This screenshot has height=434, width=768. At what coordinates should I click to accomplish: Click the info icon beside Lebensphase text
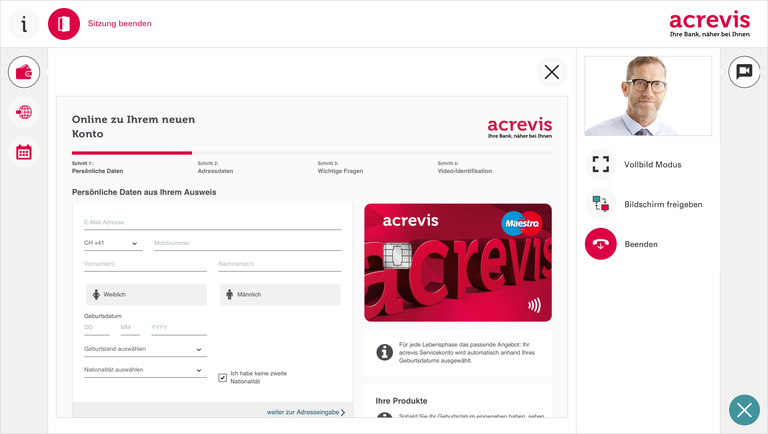click(384, 352)
